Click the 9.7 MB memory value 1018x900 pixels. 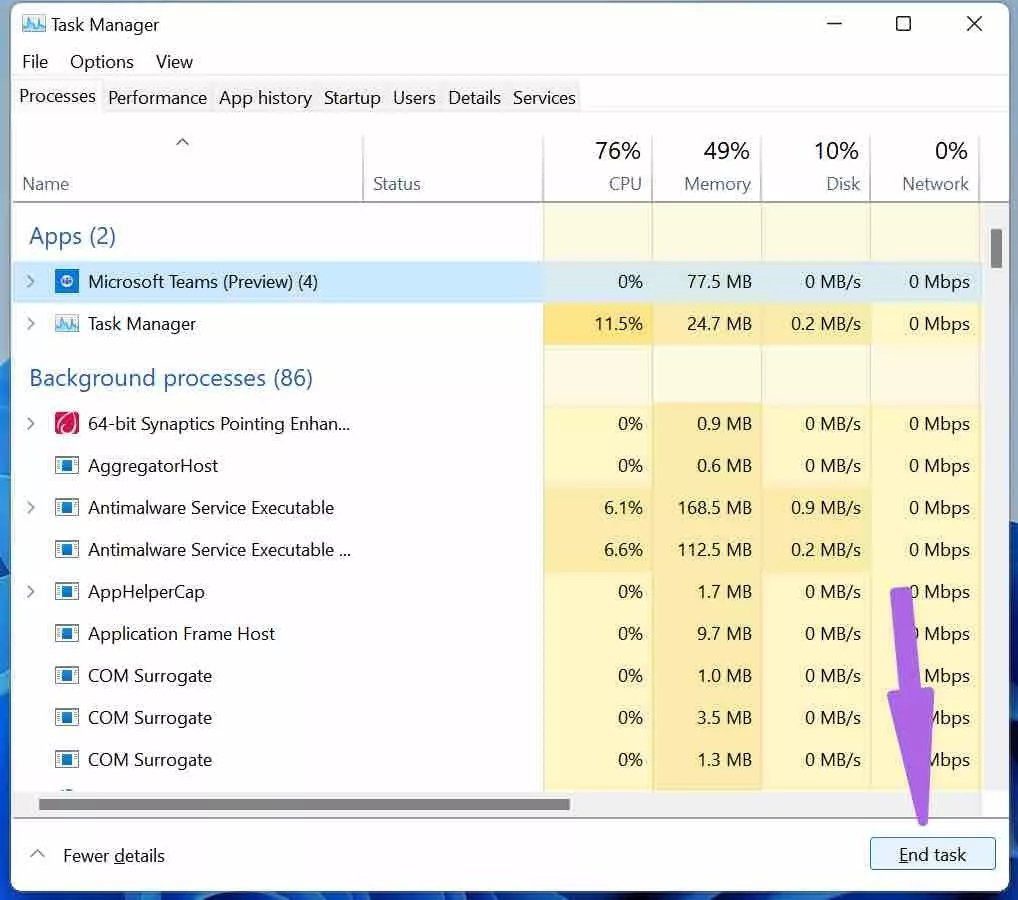[723, 633]
